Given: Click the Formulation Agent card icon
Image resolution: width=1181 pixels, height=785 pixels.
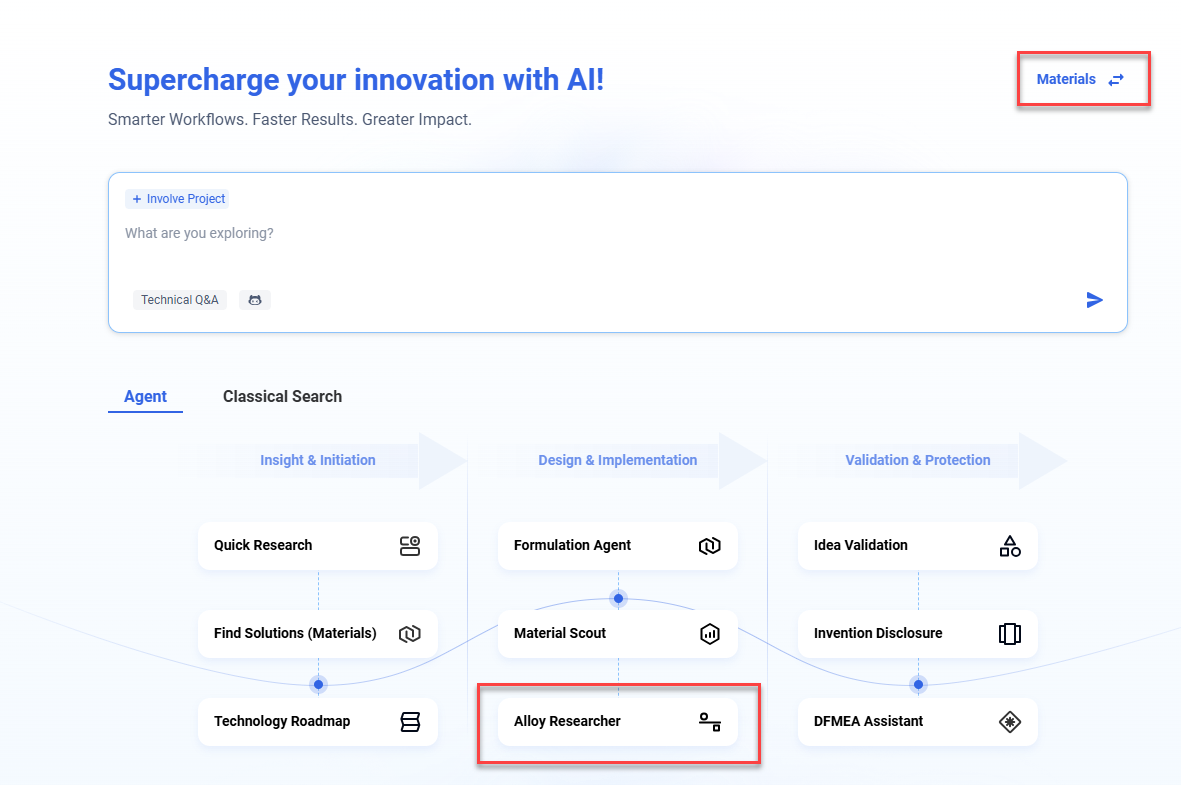Looking at the screenshot, I should [x=709, y=546].
